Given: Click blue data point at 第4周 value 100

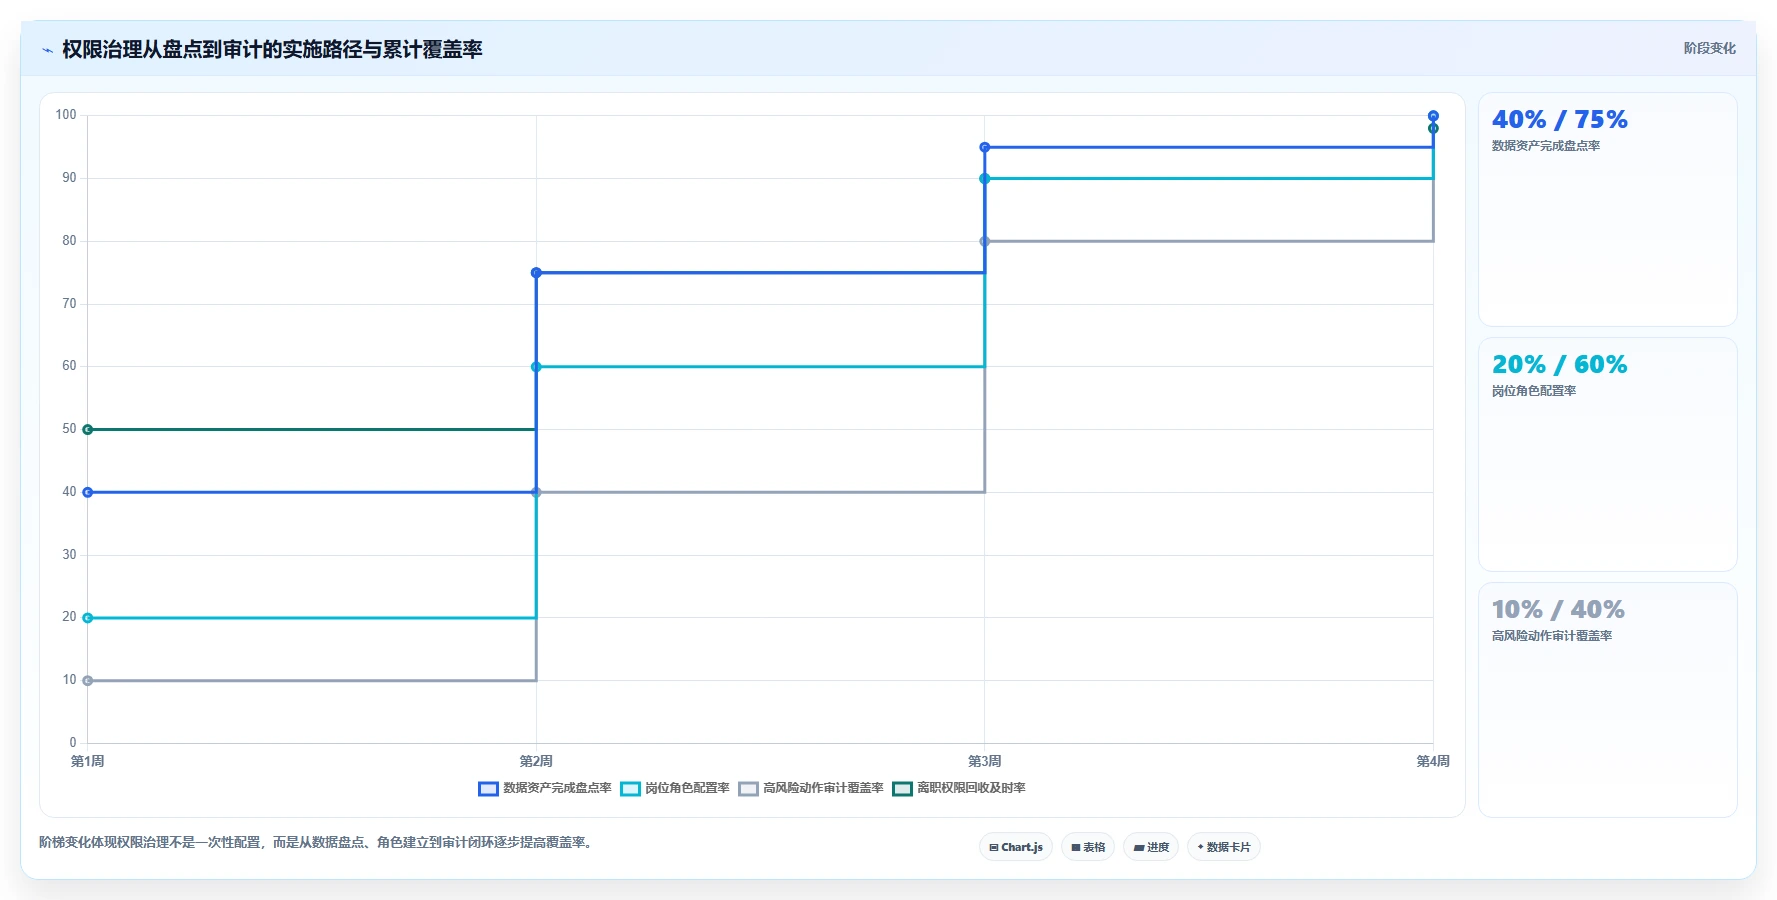Looking at the screenshot, I should tap(1433, 116).
